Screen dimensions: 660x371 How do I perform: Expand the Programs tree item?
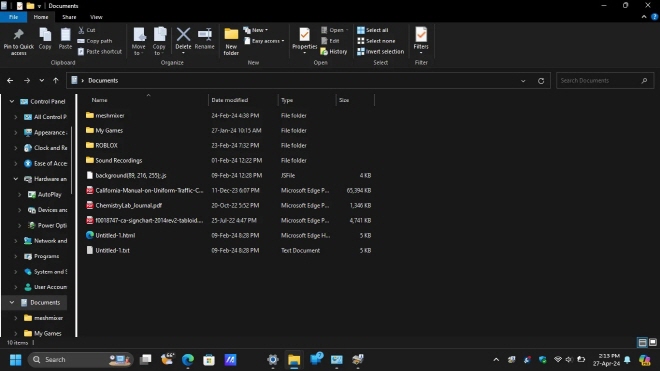click(x=16, y=256)
